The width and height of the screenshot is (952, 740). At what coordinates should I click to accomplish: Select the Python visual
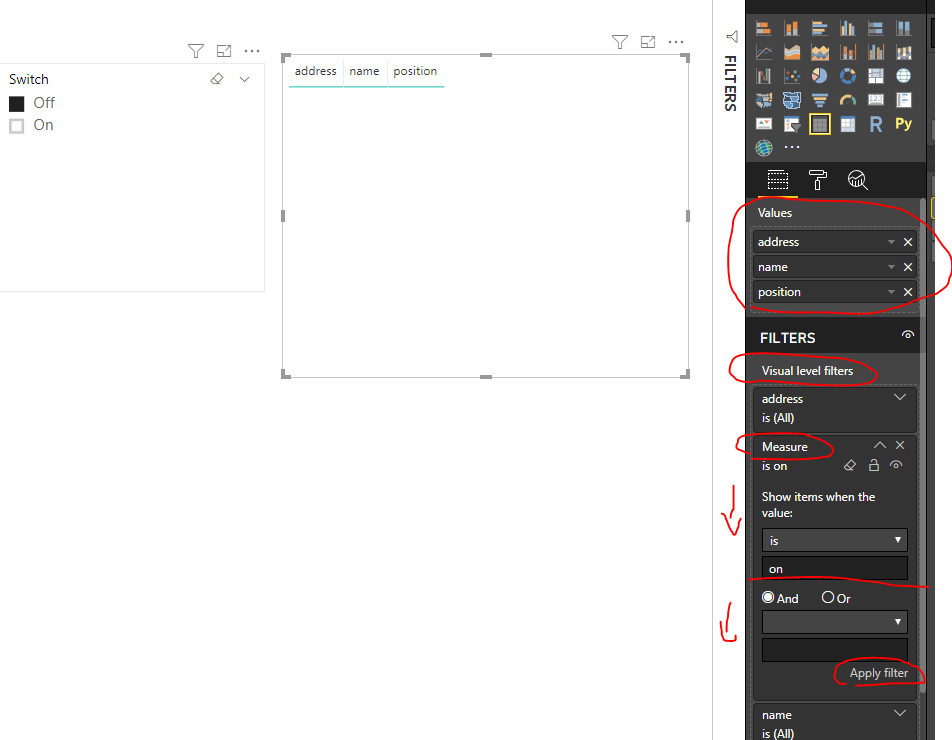tap(903, 124)
